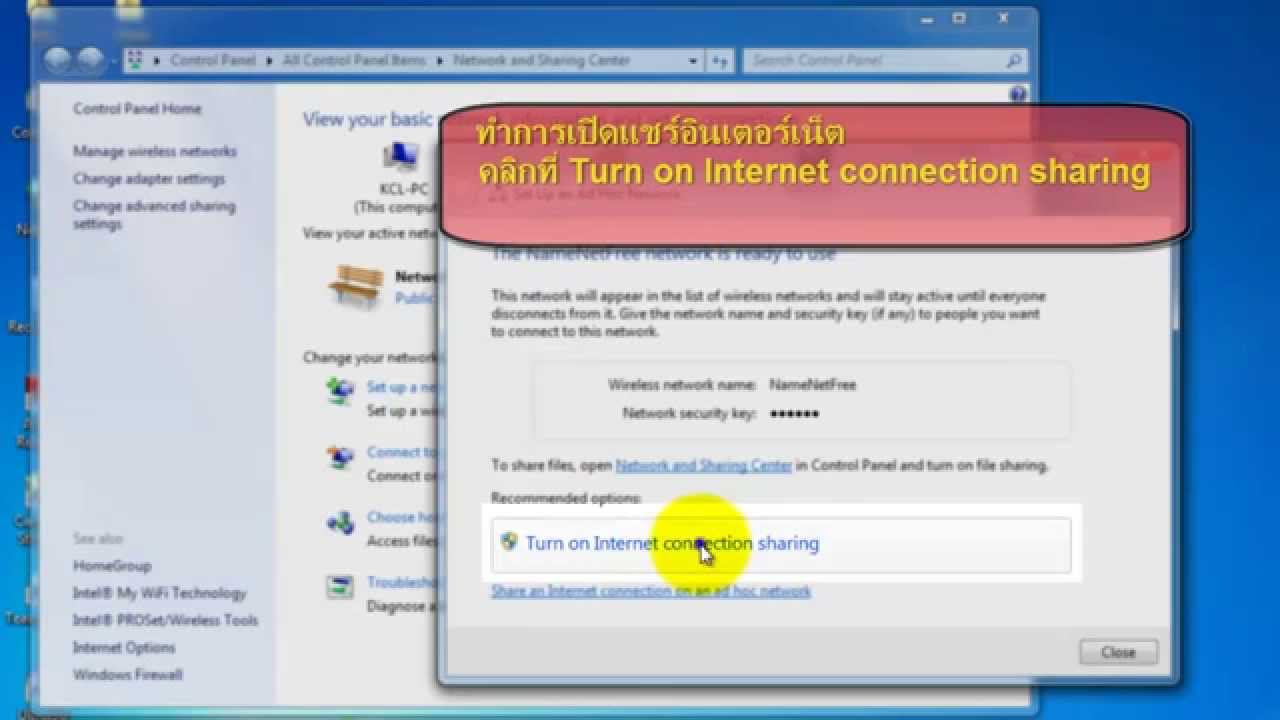Open Control Panel Home
Image resolution: width=1280 pixels, height=720 pixels.
(137, 108)
